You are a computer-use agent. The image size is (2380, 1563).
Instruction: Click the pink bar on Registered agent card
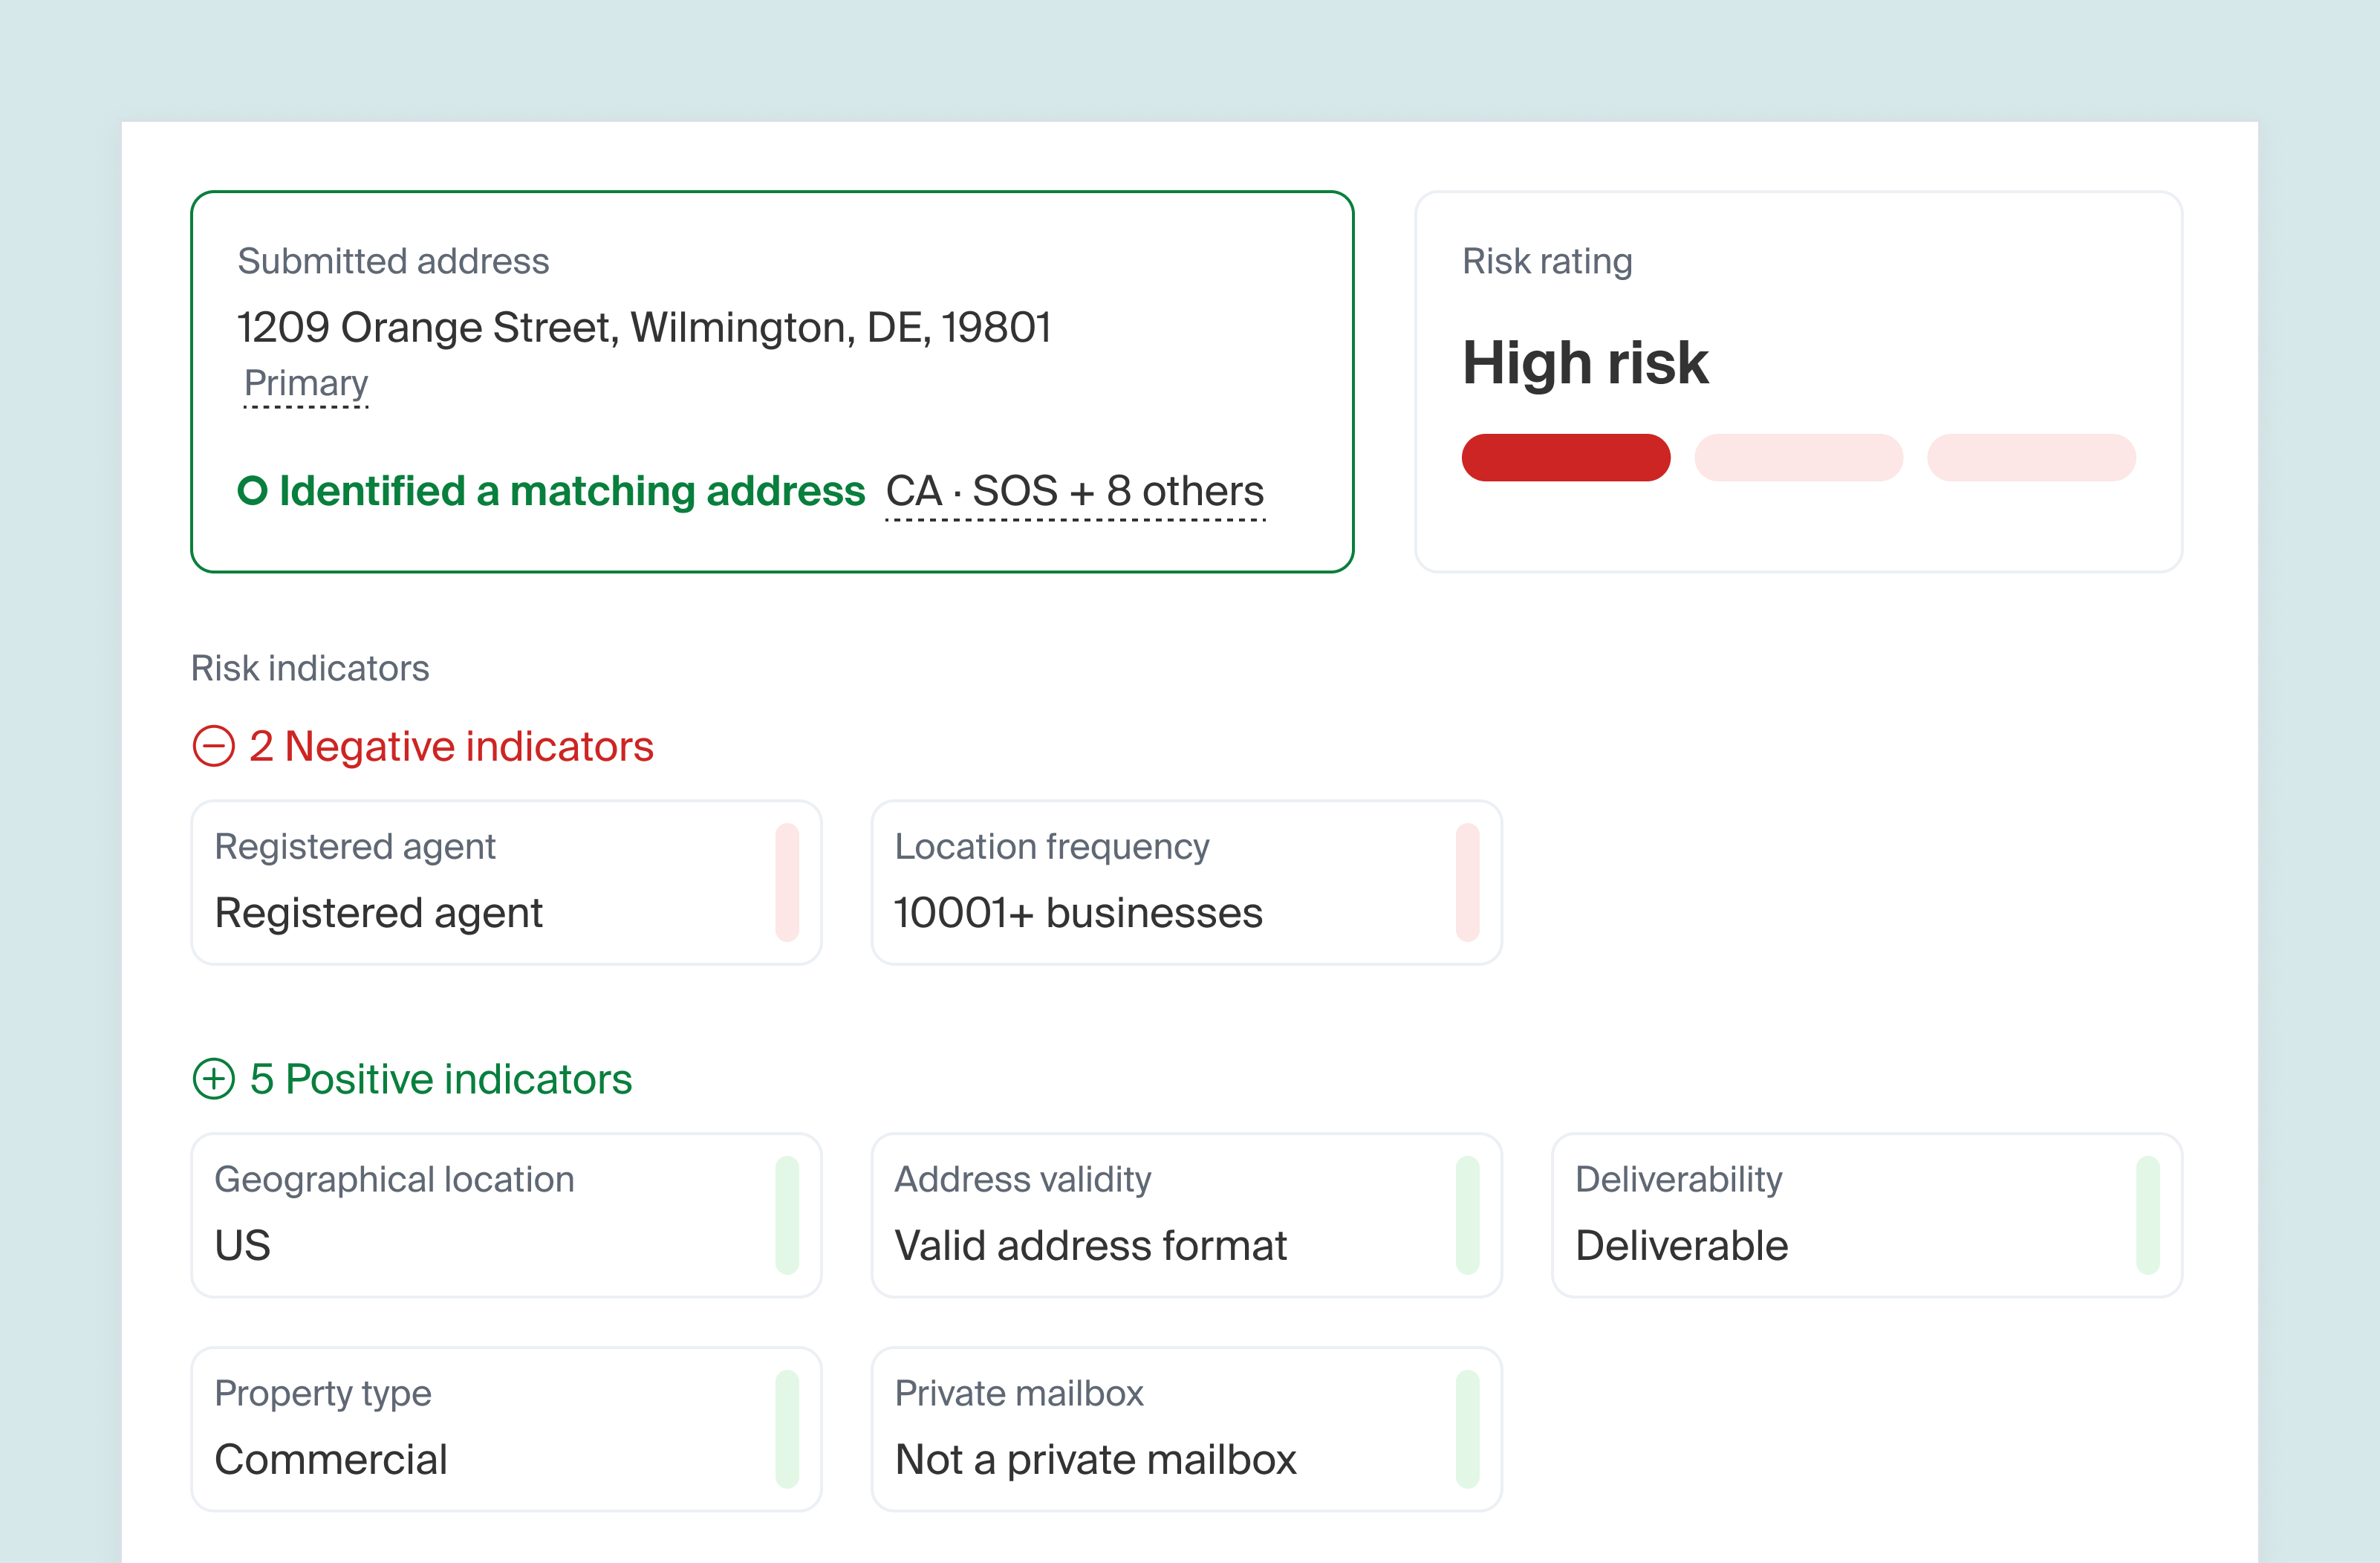[787, 882]
